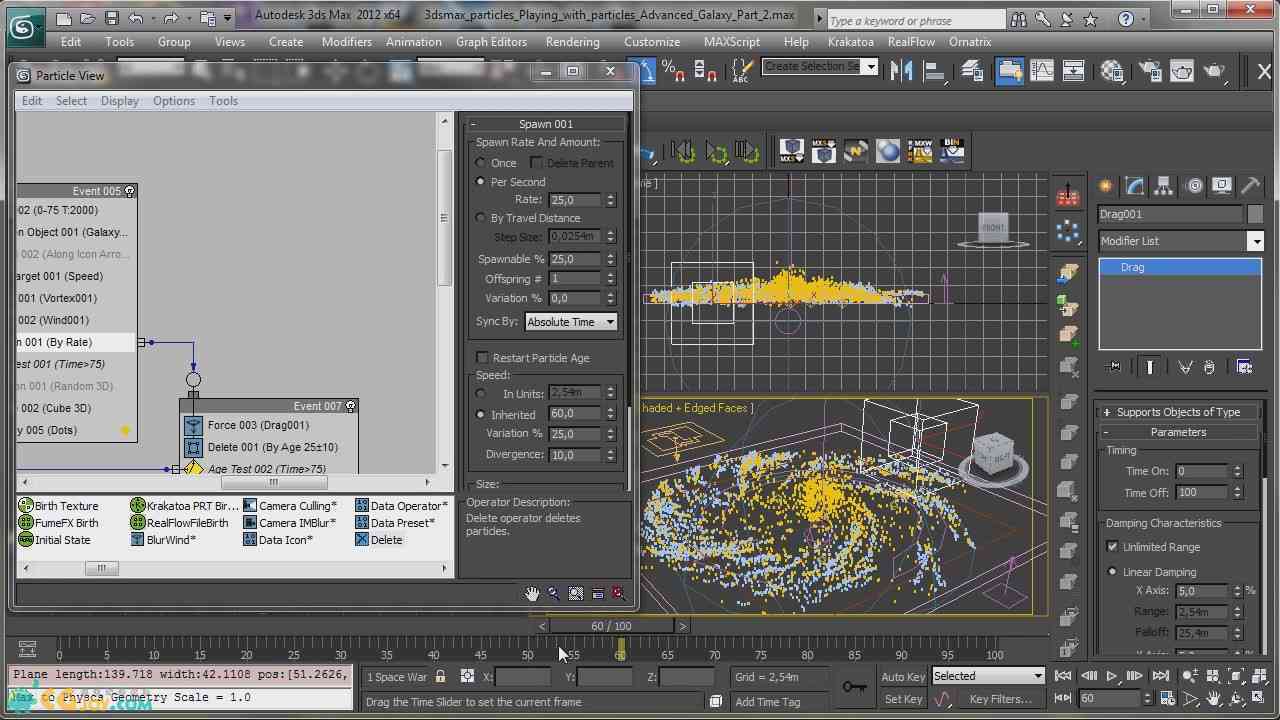Toggle the Graphite ribbon icon
Image resolution: width=1280 pixels, height=720 pixels.
(1009, 71)
